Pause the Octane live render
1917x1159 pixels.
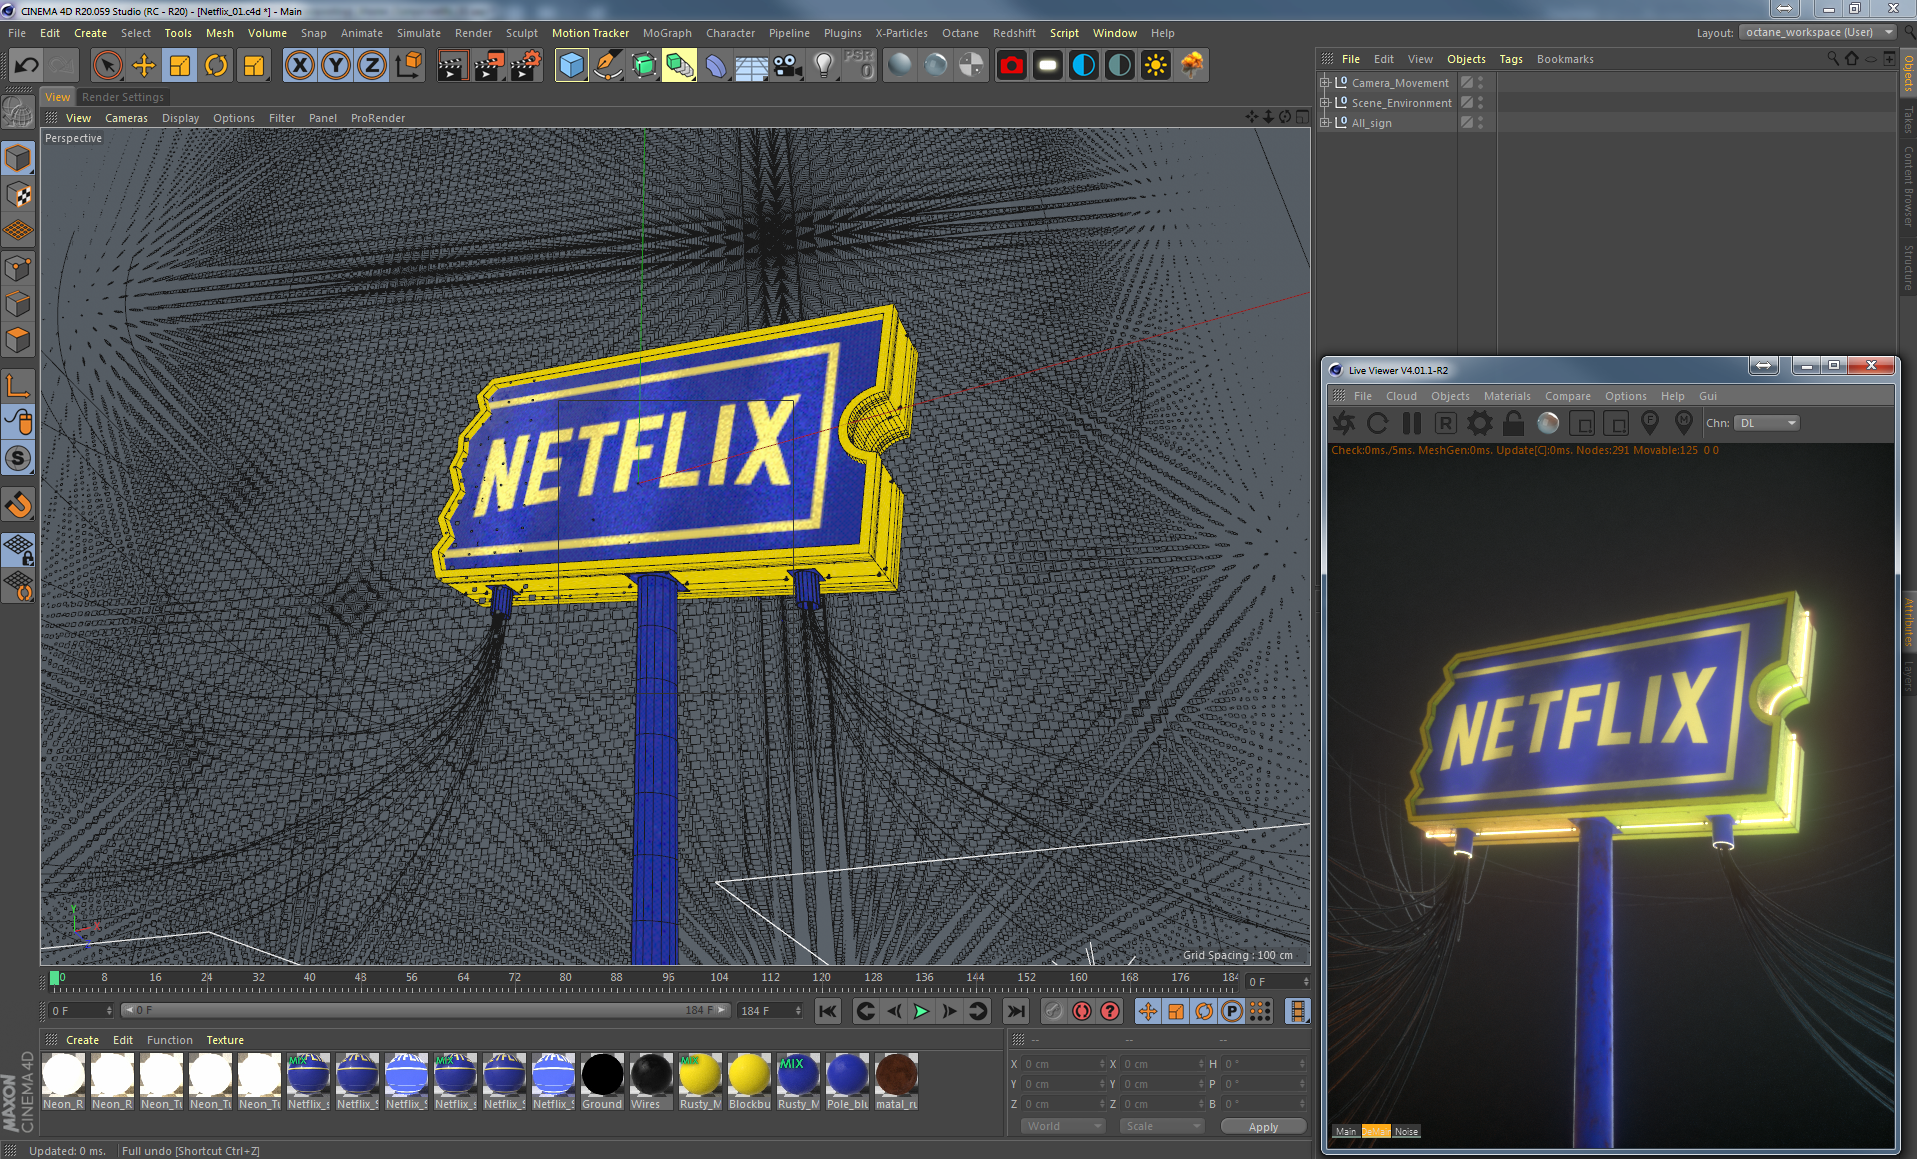click(1412, 422)
